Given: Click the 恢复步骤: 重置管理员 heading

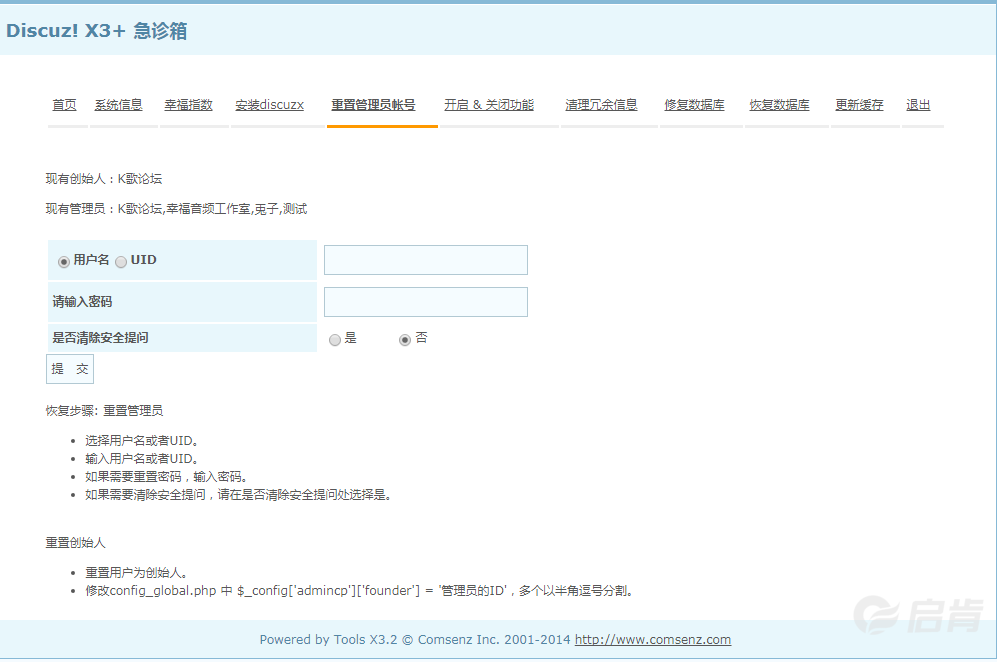Looking at the screenshot, I should tap(104, 411).
